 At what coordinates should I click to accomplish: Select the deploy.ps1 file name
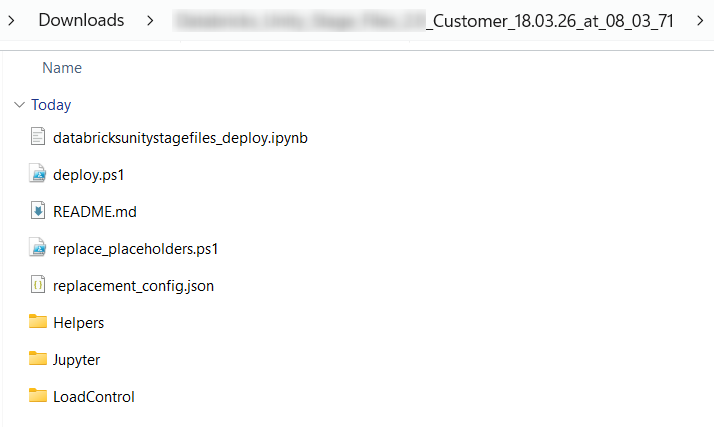pos(89,174)
